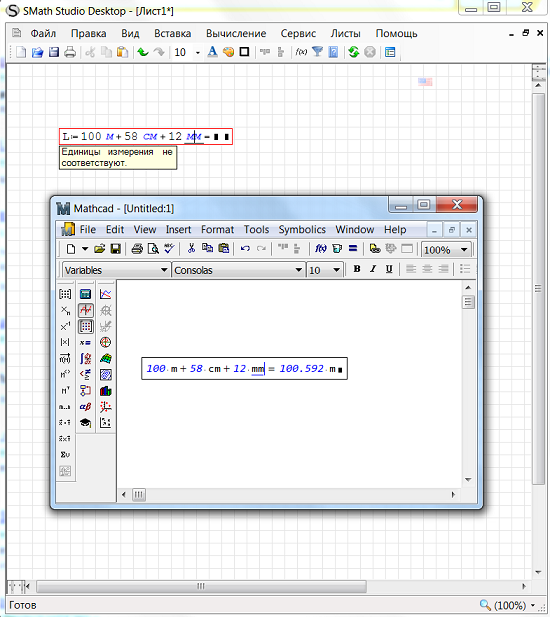Click New document icon in SMath toolbar
Viewport: 550px width, 617px height.
click(x=21, y=52)
